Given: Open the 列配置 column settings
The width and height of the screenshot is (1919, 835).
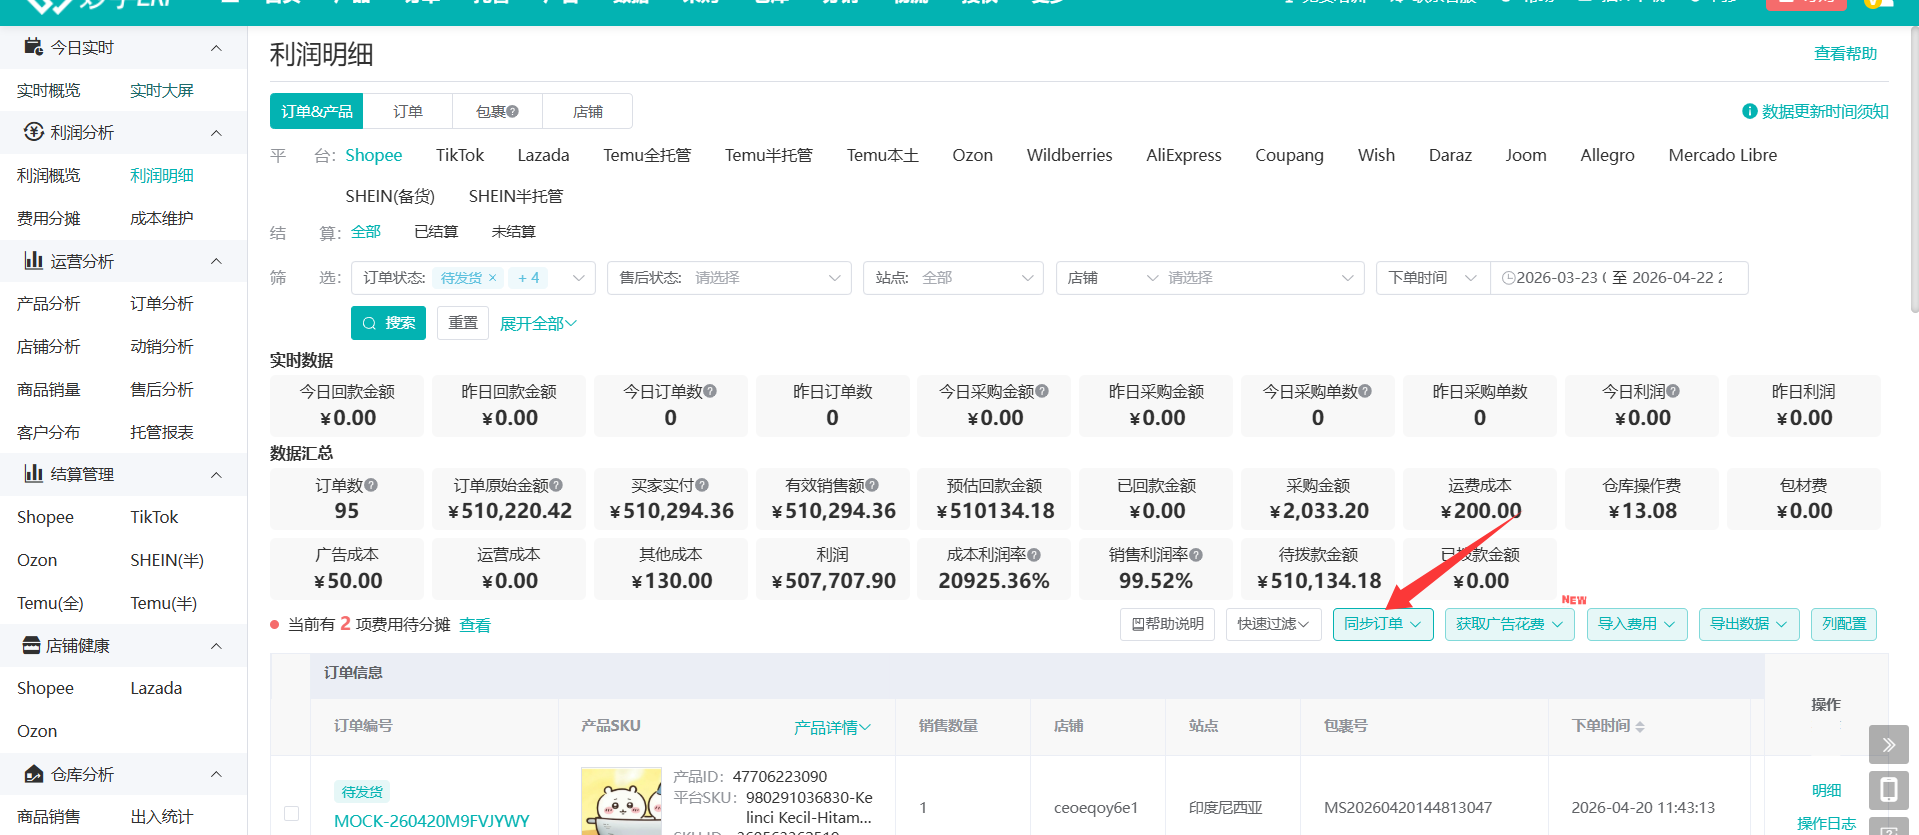Looking at the screenshot, I should (x=1844, y=624).
